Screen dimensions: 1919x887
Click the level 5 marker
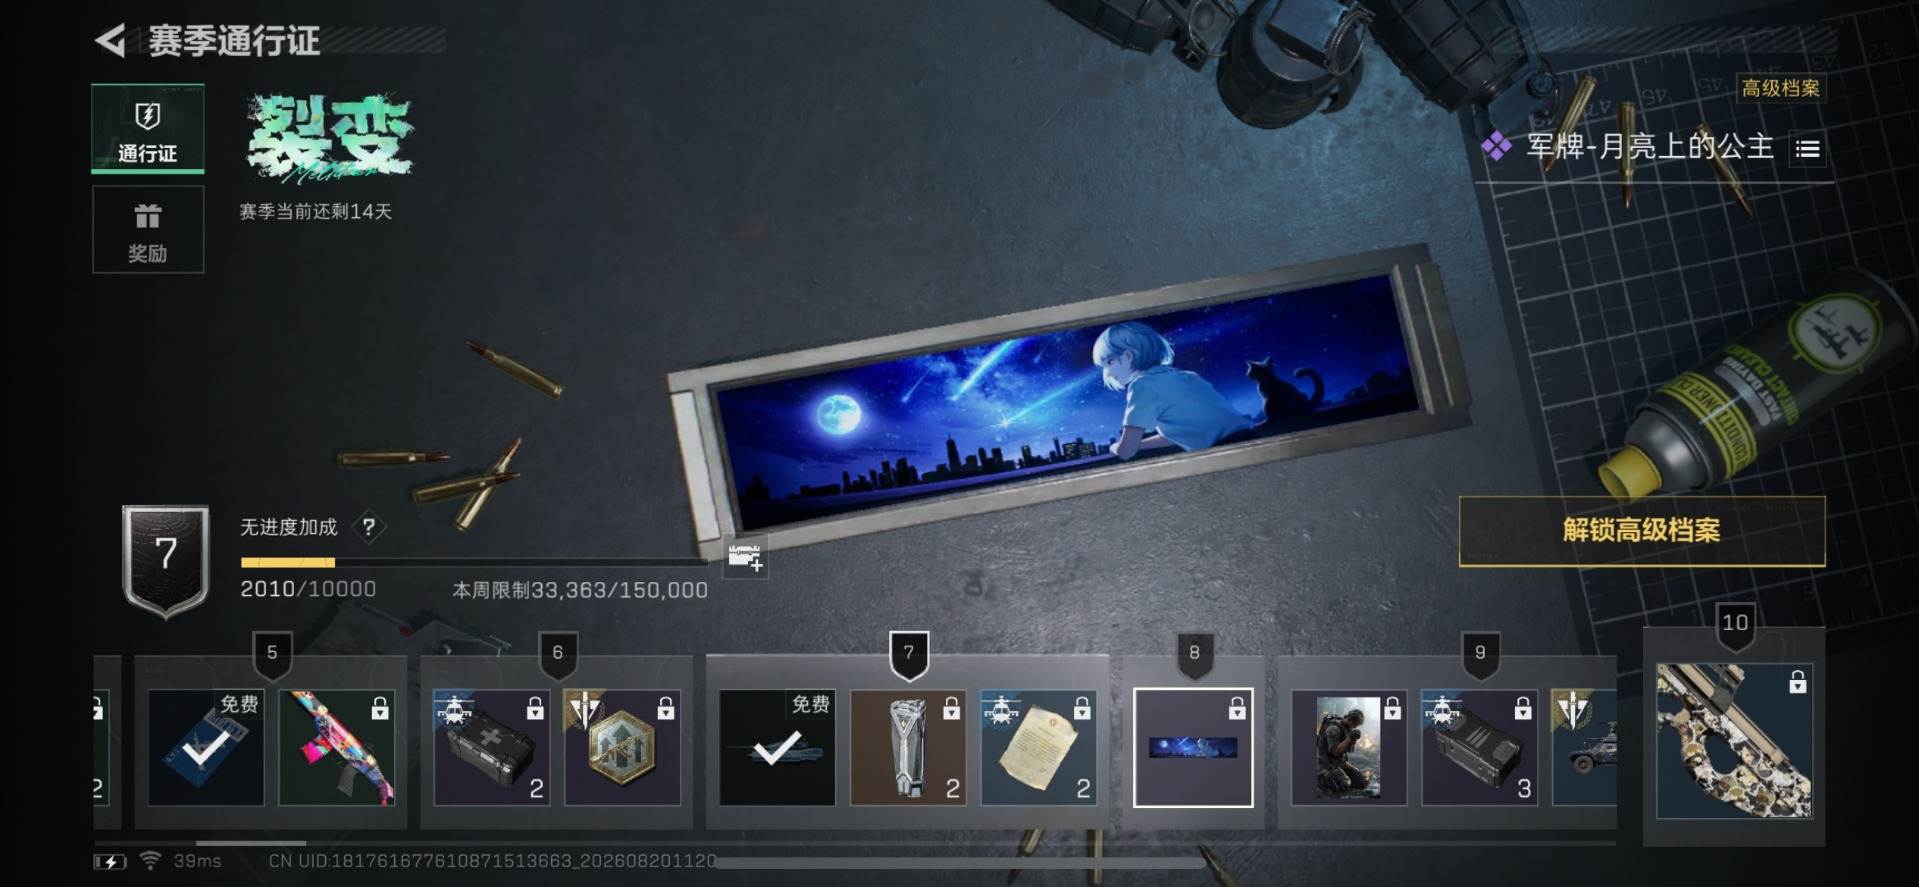pyautogui.click(x=272, y=654)
